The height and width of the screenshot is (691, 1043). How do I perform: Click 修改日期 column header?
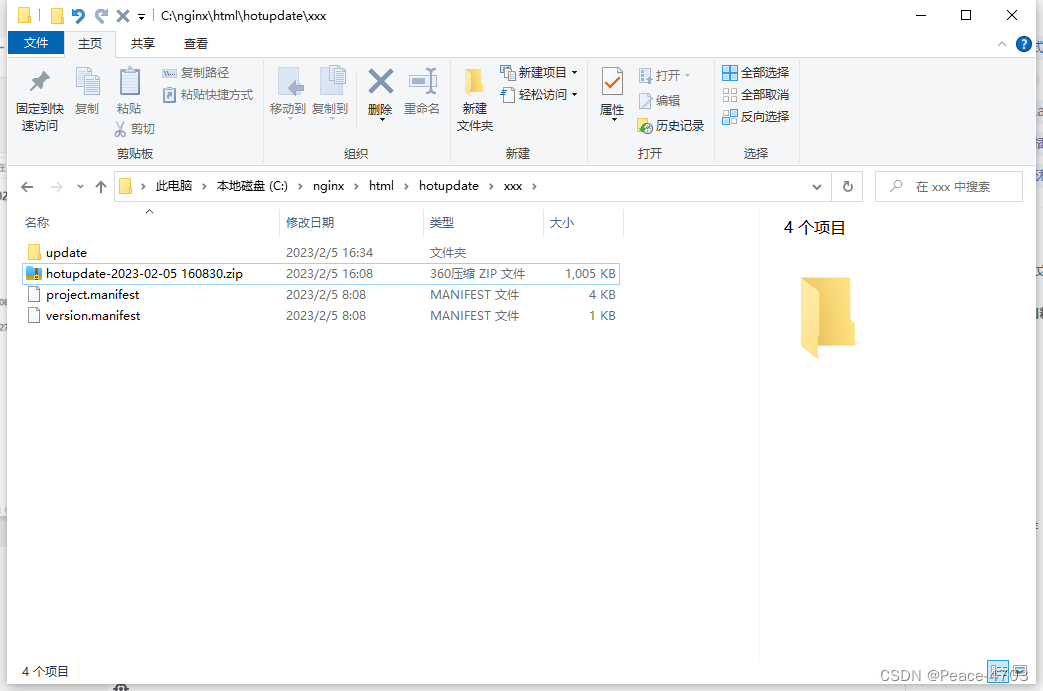[311, 222]
